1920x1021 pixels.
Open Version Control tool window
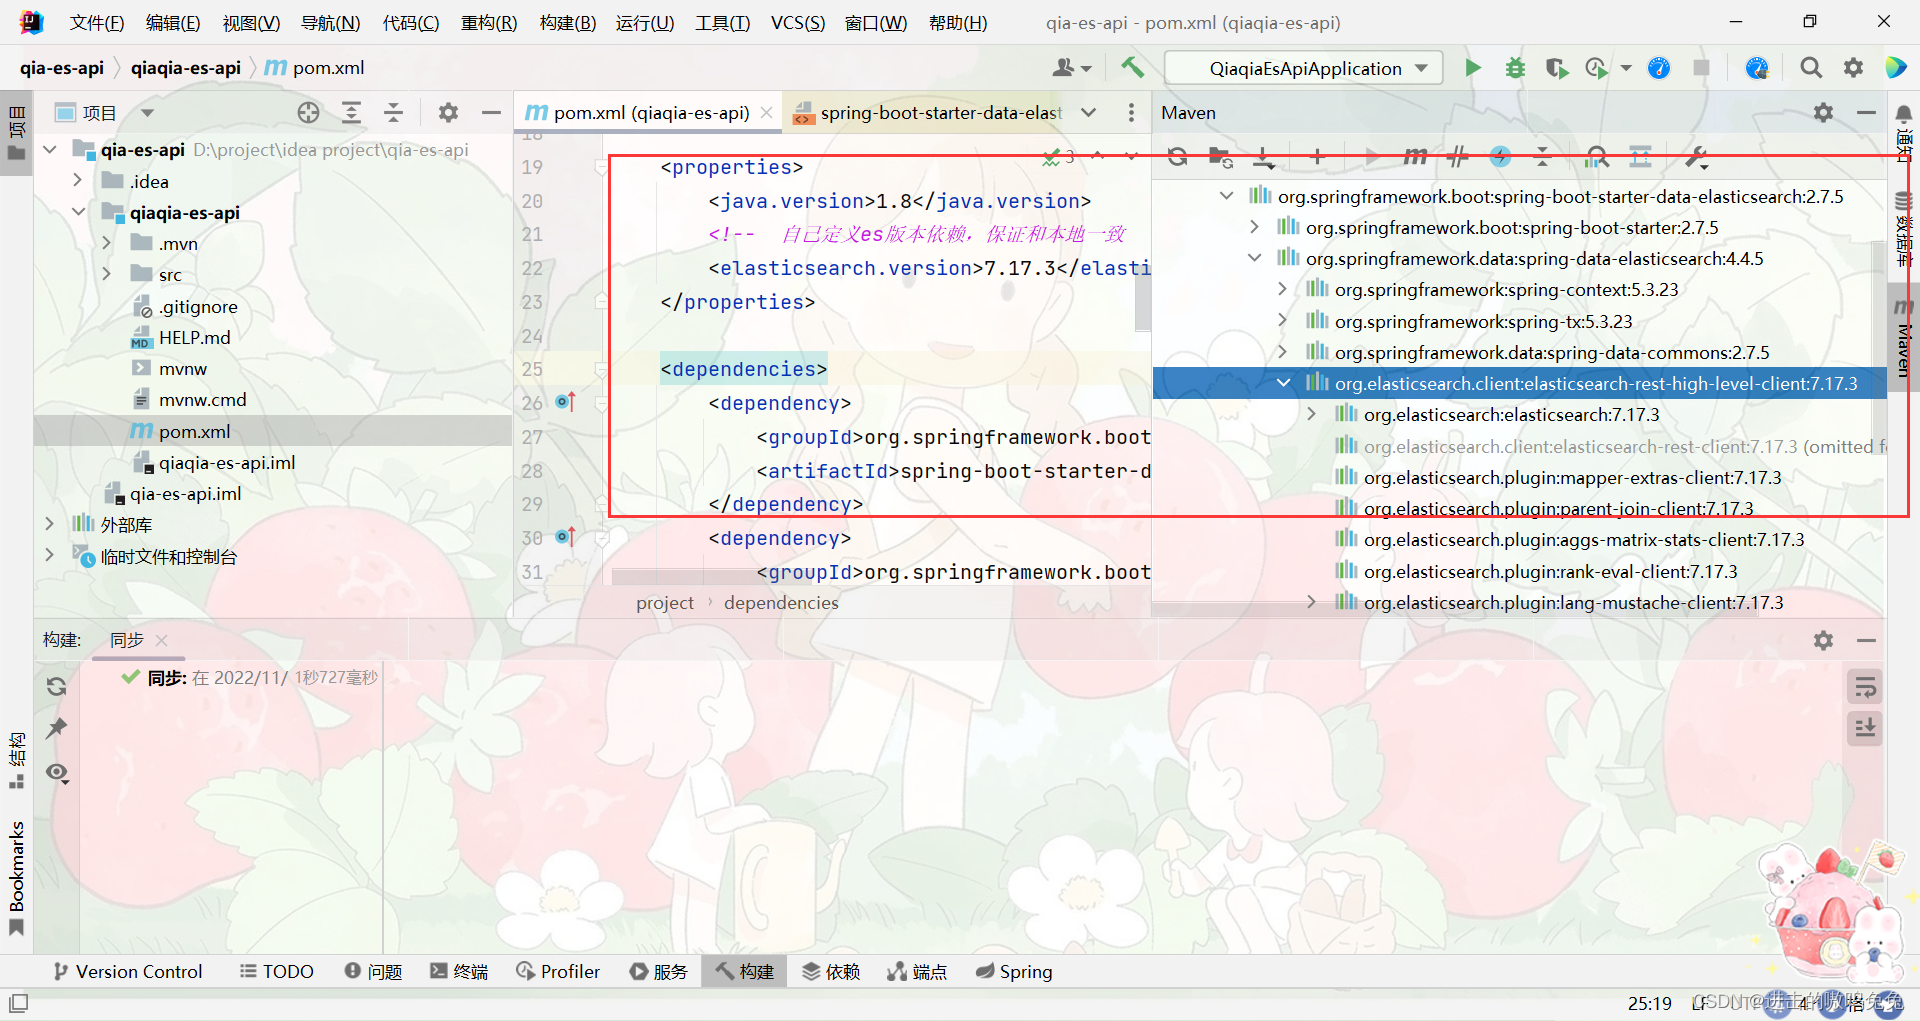pos(128,971)
